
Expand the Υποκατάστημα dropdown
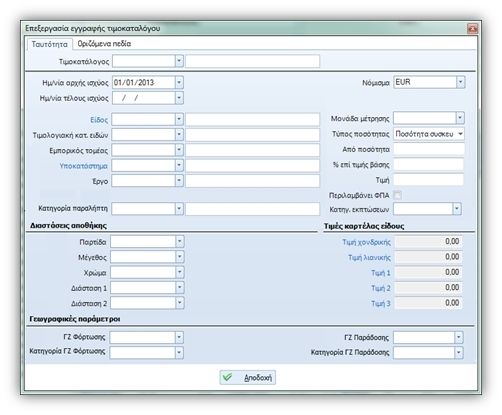(x=179, y=165)
